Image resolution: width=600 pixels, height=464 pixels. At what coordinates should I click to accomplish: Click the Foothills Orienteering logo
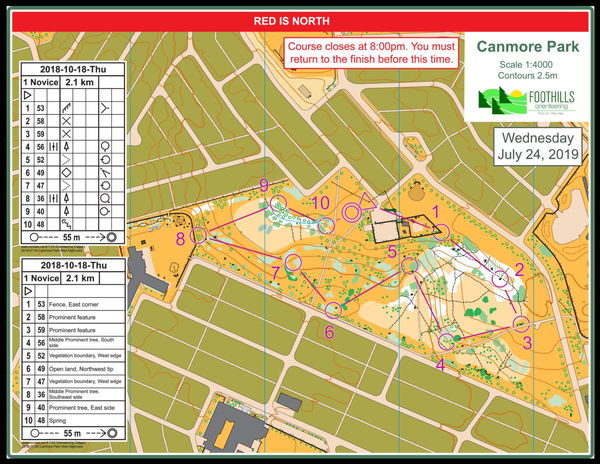click(527, 101)
